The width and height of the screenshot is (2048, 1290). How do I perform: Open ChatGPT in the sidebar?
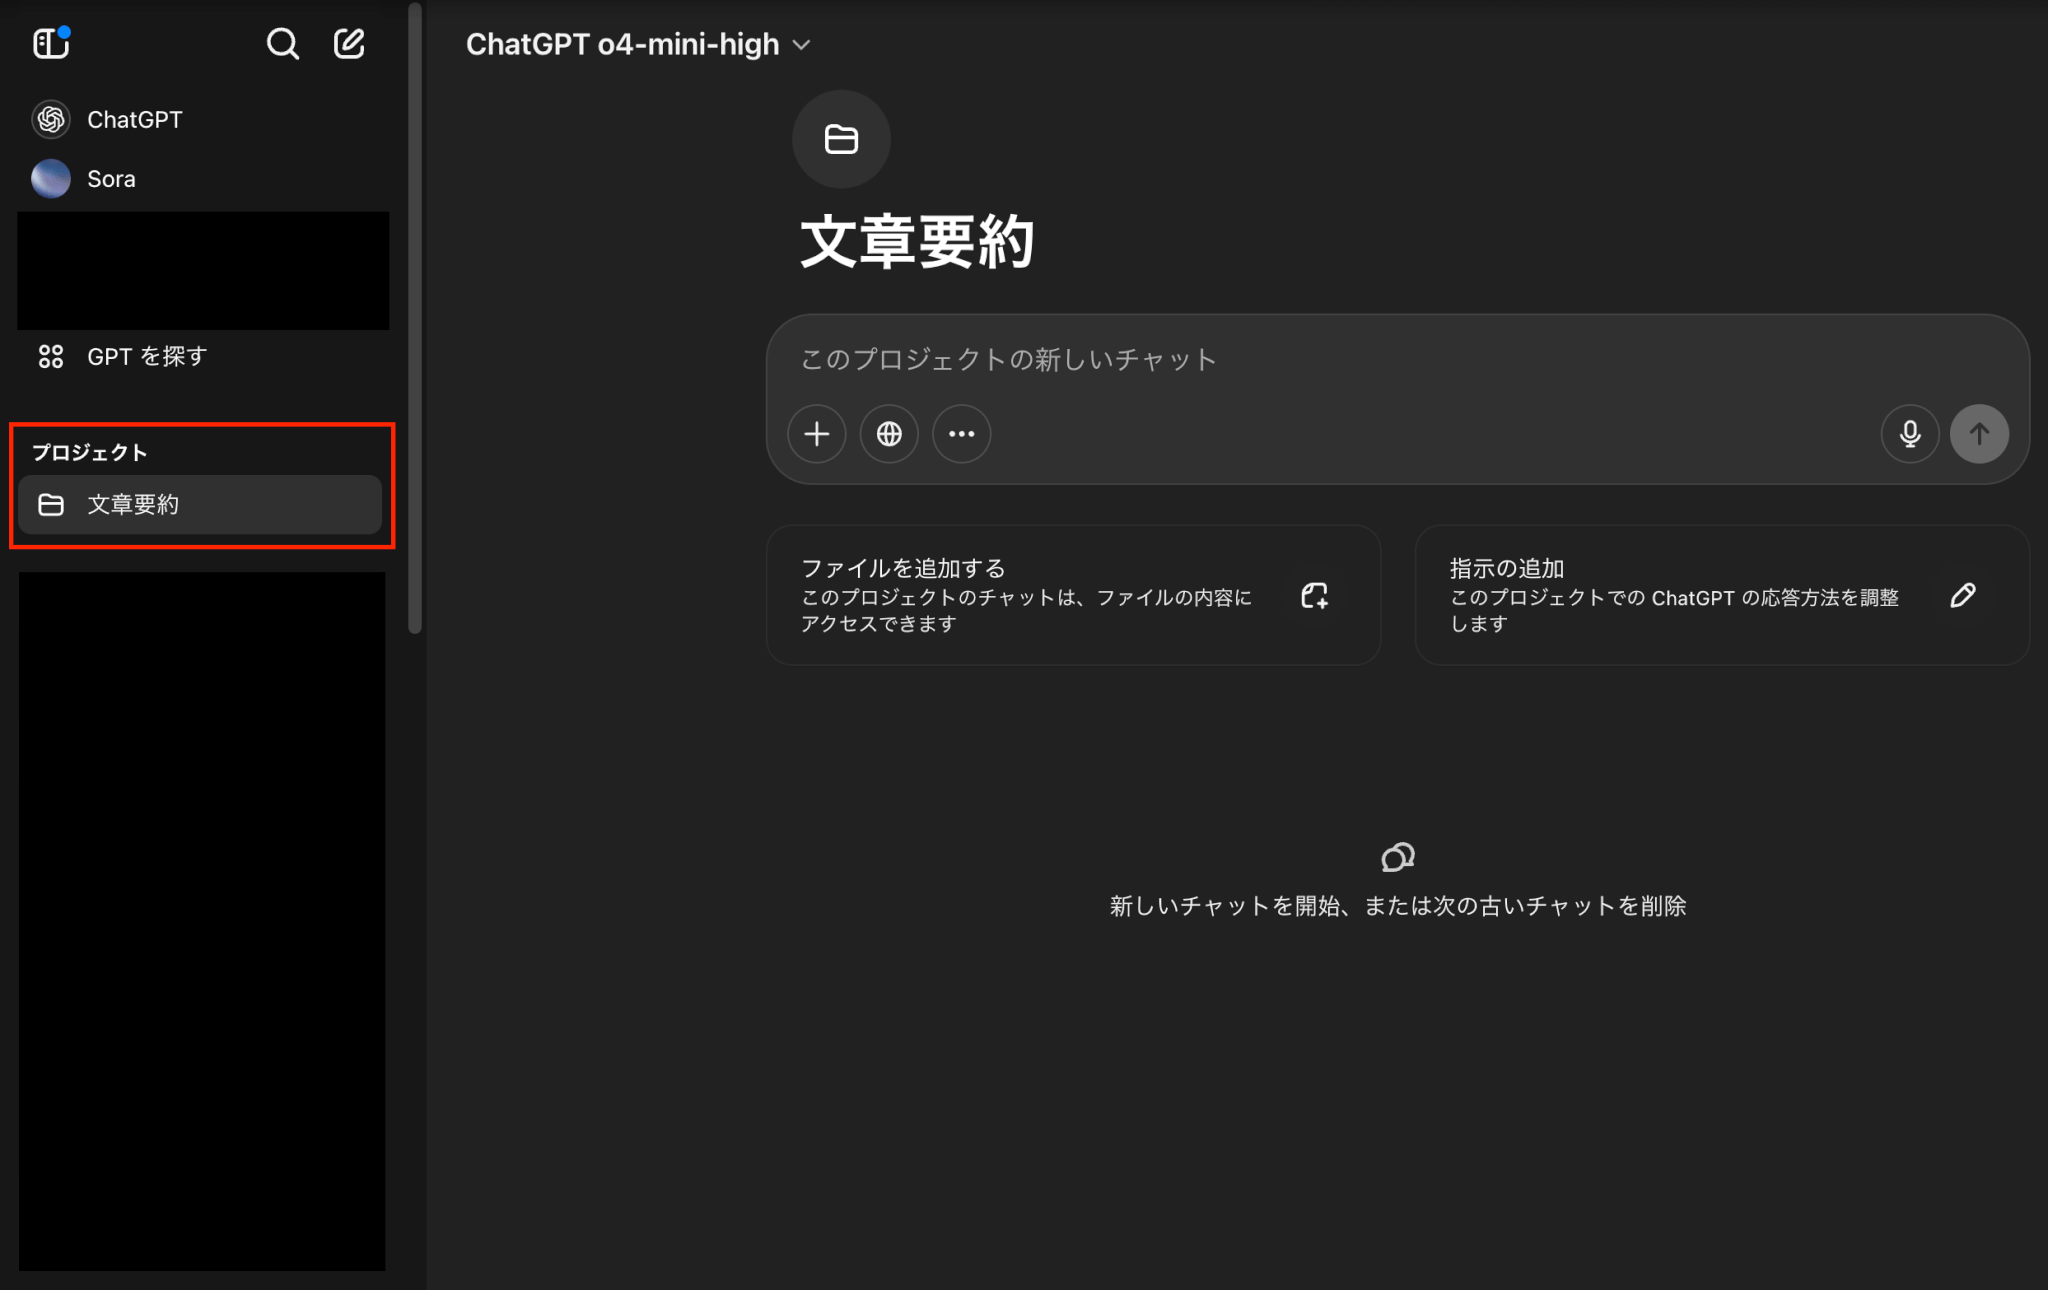[x=203, y=120]
